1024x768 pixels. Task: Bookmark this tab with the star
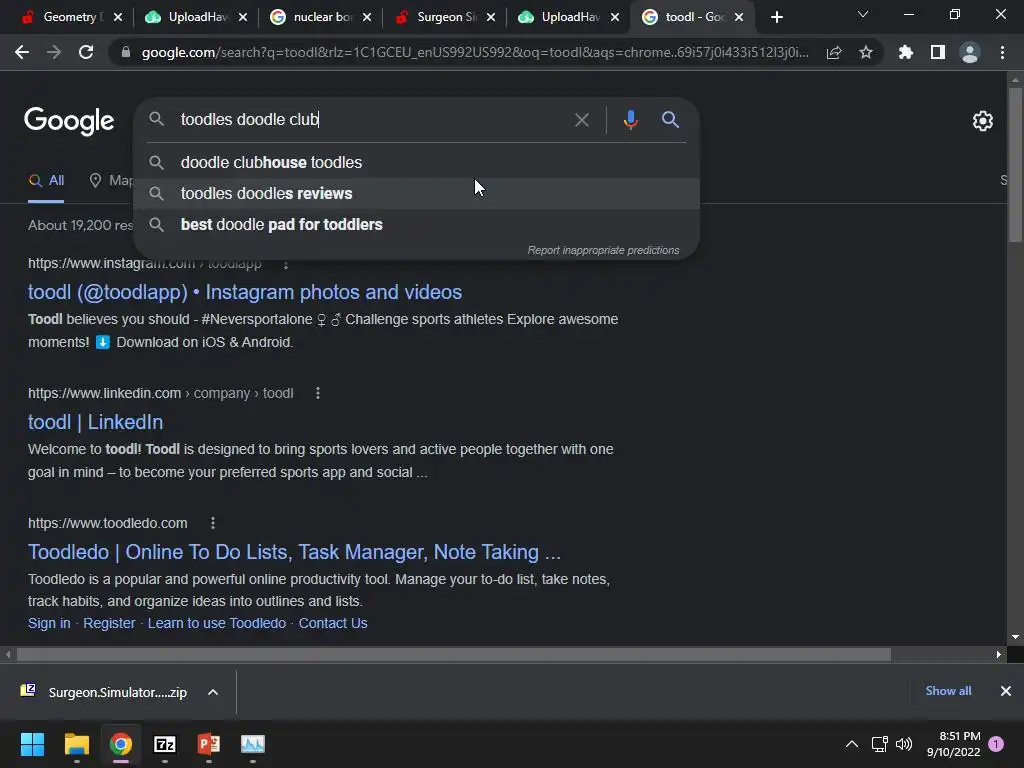click(x=866, y=52)
